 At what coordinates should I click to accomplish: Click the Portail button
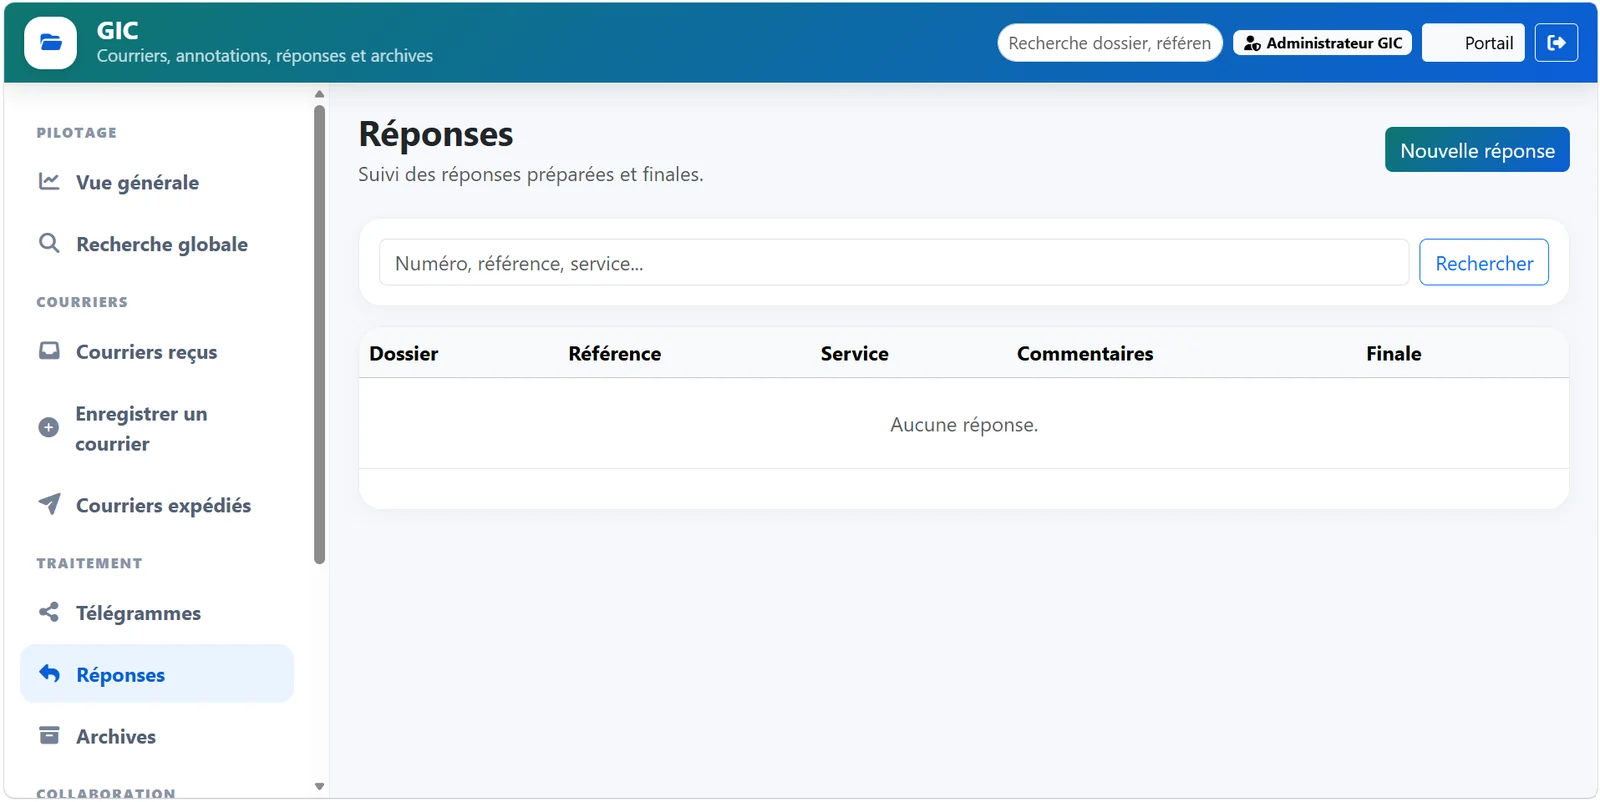point(1473,43)
